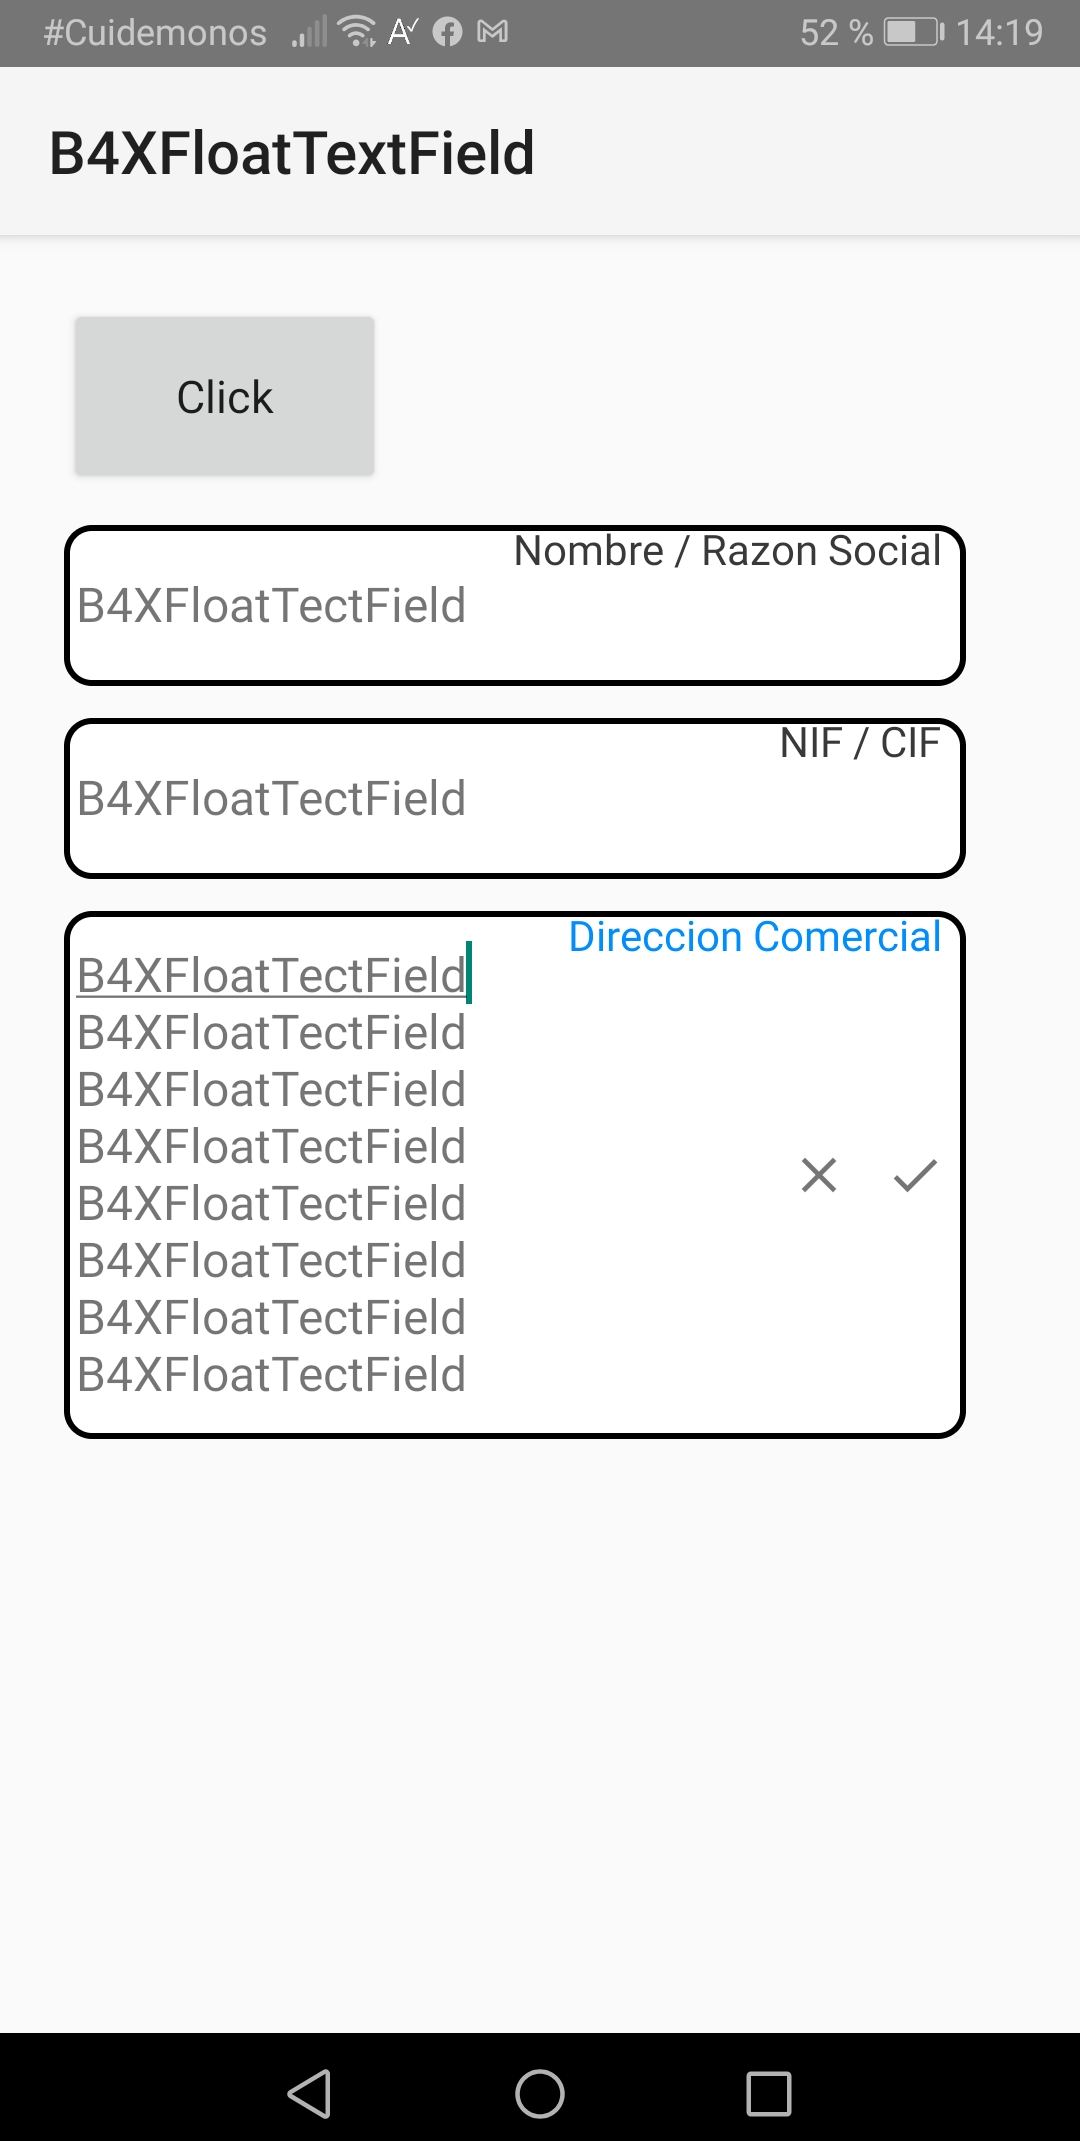Tap the #Cuidemonos carrier text in status bar
Screen dimensions: 1080x2141
pyautogui.click(x=155, y=32)
